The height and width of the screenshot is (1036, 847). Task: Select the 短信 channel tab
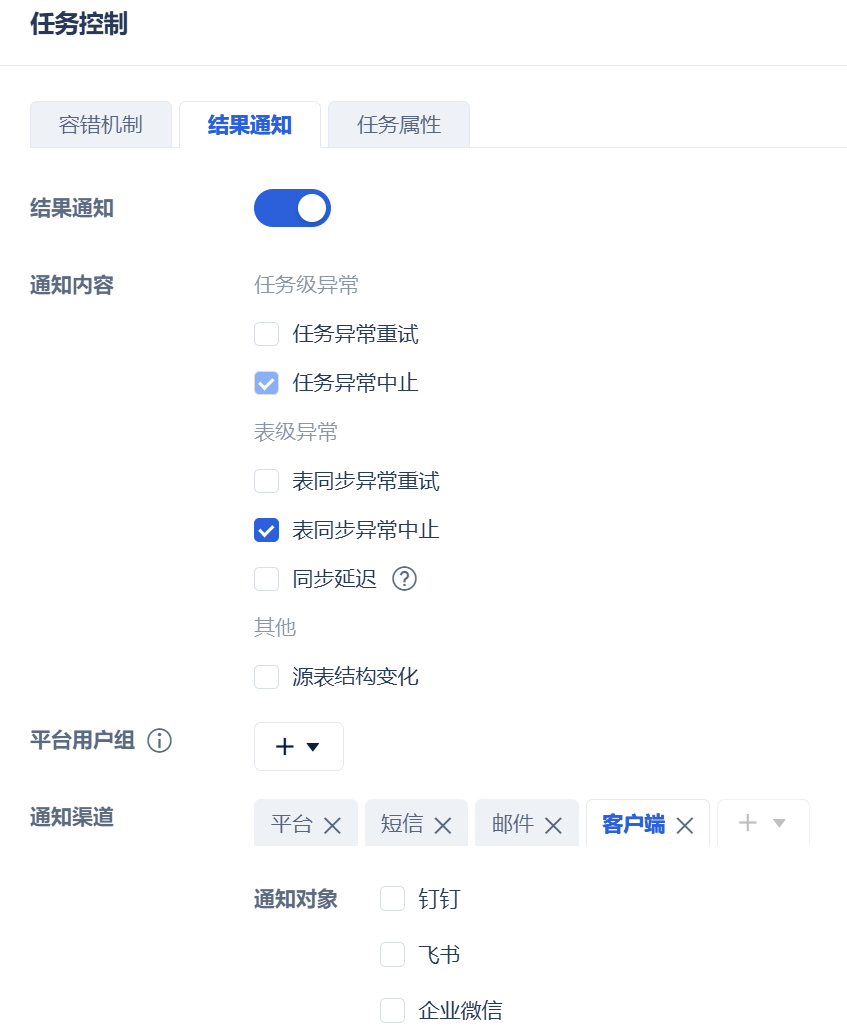click(402, 824)
